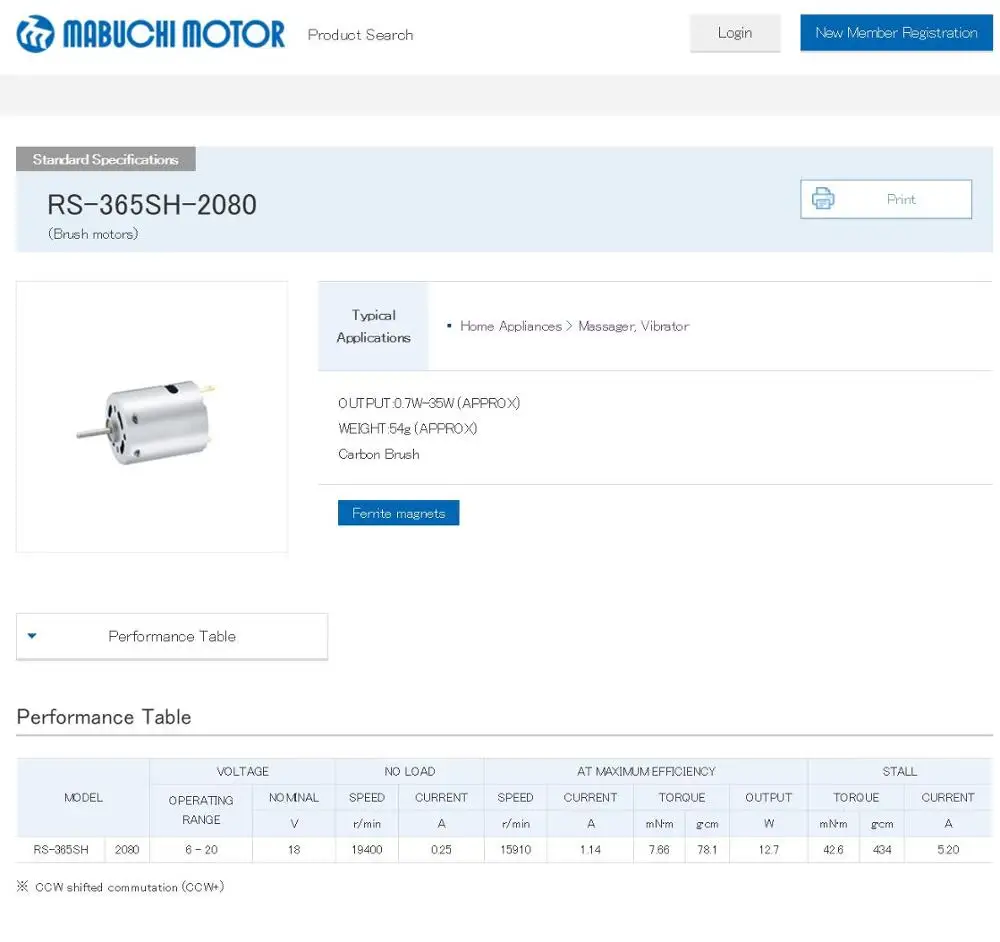Click the NO LOAD column header
The height and width of the screenshot is (942, 1000).
tap(409, 772)
